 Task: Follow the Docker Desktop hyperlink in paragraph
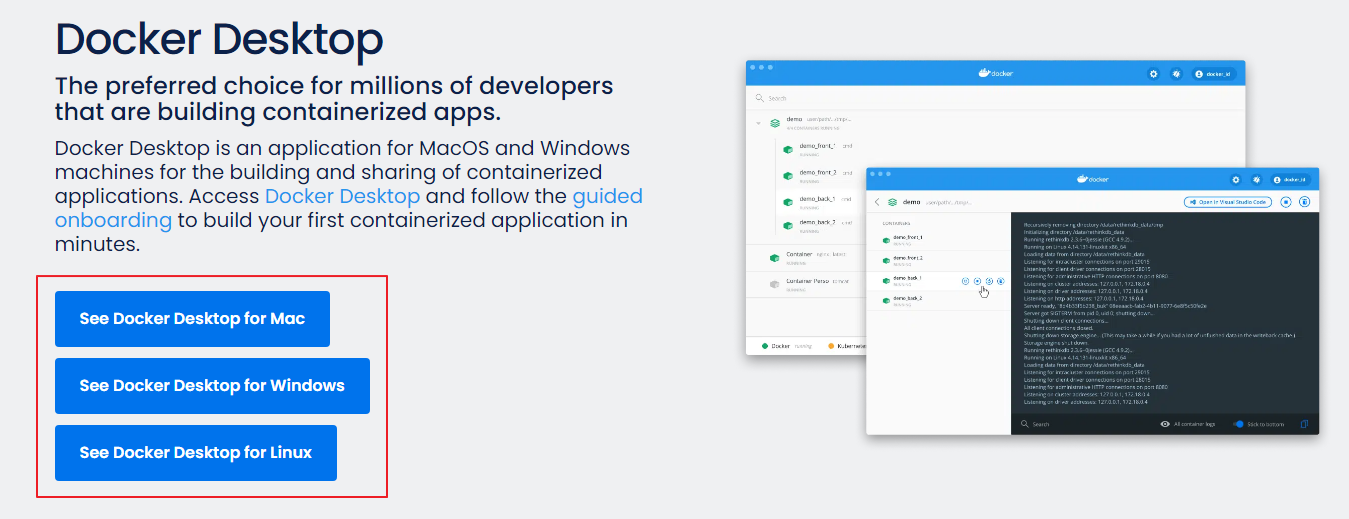tap(342, 196)
